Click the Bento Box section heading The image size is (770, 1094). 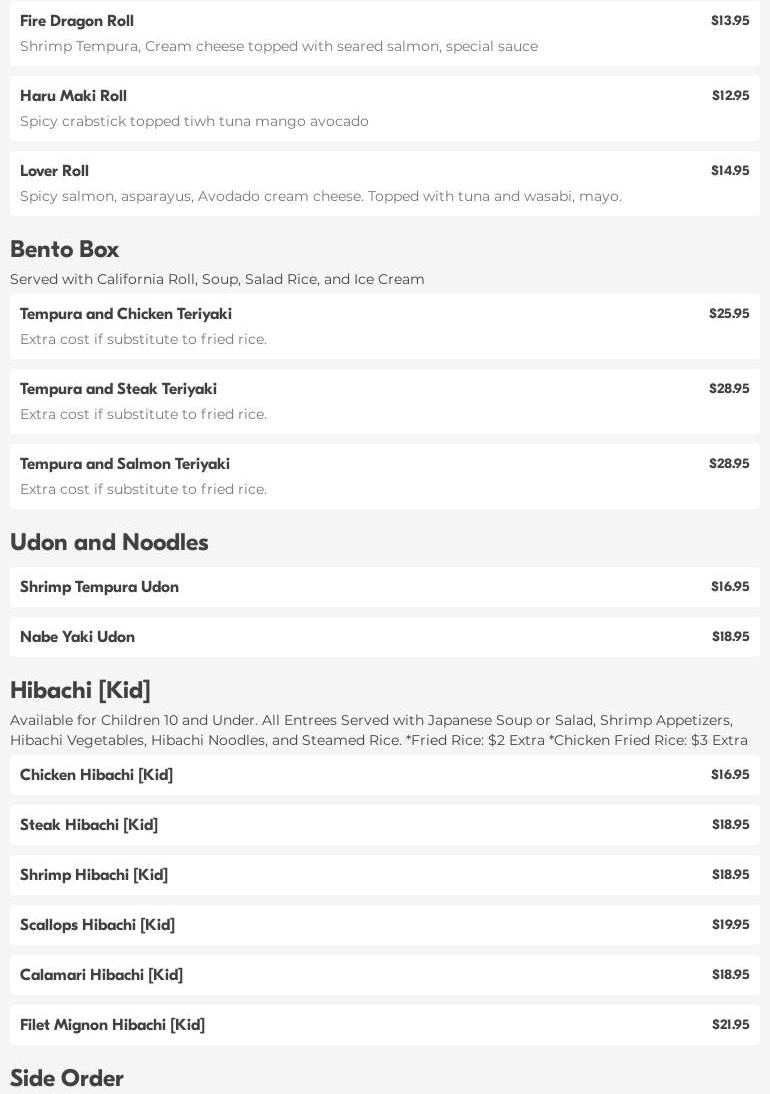pos(65,249)
